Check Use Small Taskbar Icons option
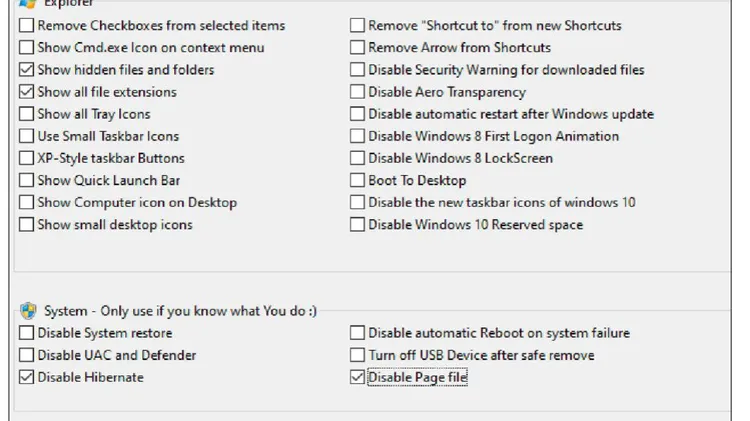 pos(26,136)
